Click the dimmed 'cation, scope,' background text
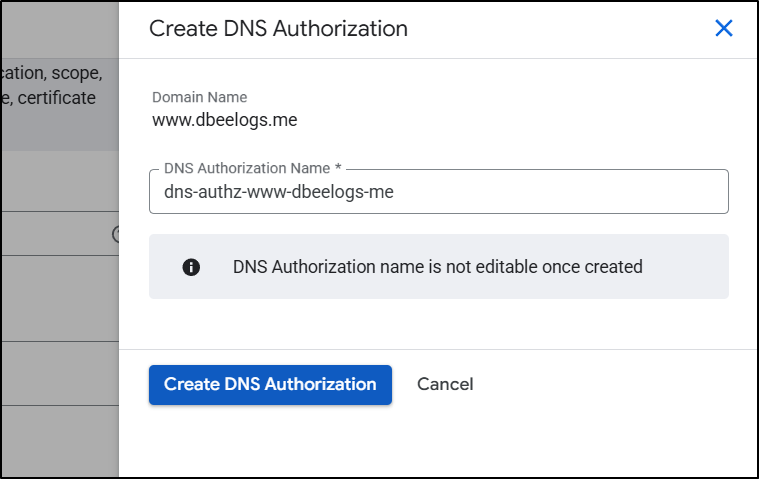 52,73
